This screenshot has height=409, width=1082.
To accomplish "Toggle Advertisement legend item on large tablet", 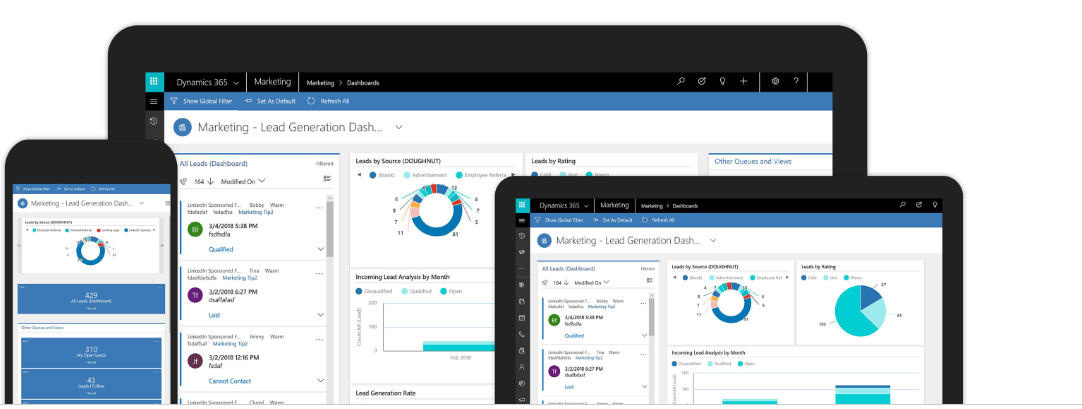I will click(x=426, y=175).
